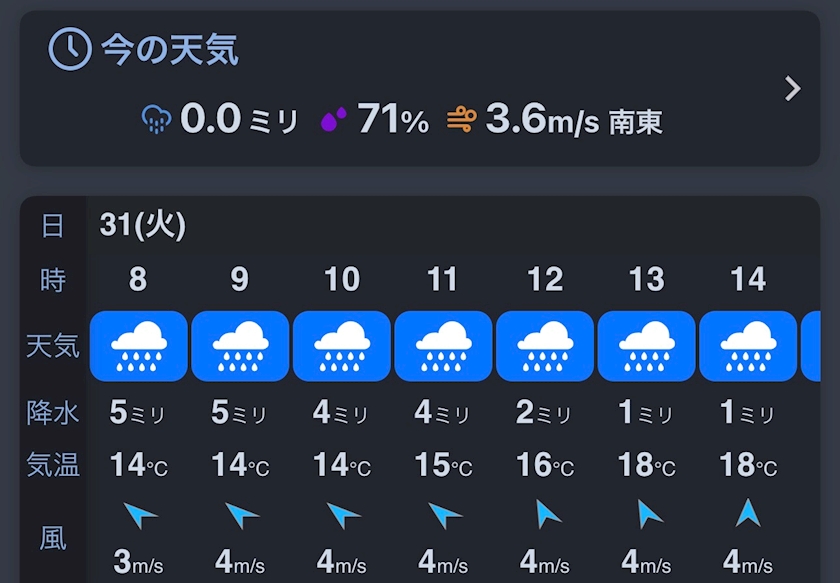Expand 今の天気 details with right chevron
Image resolution: width=840 pixels, height=583 pixels.
click(793, 89)
